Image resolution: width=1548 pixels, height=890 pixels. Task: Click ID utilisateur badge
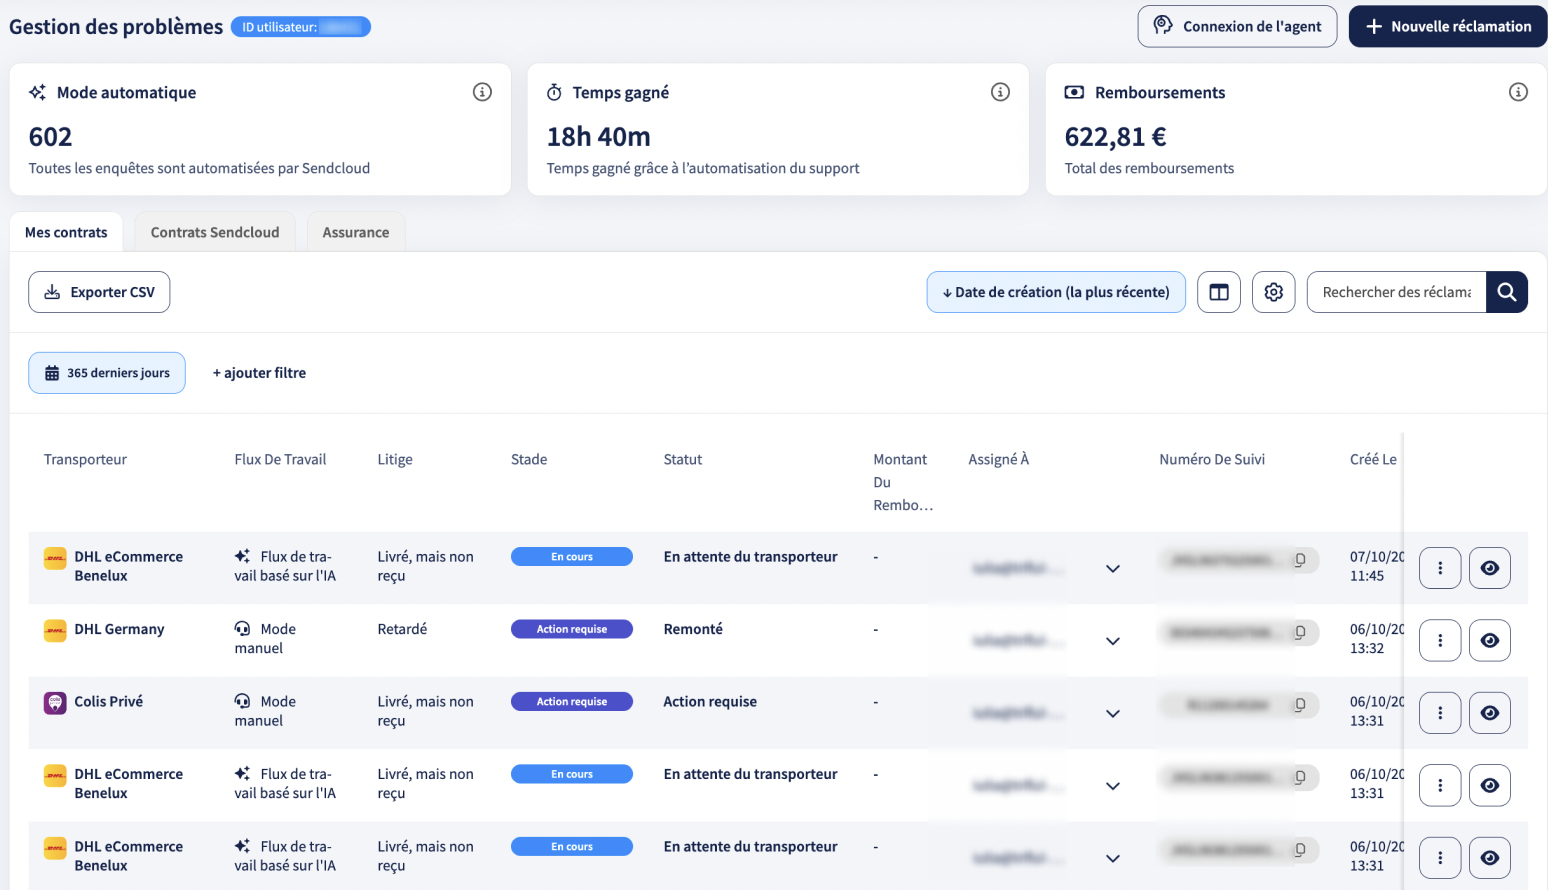tap(301, 27)
